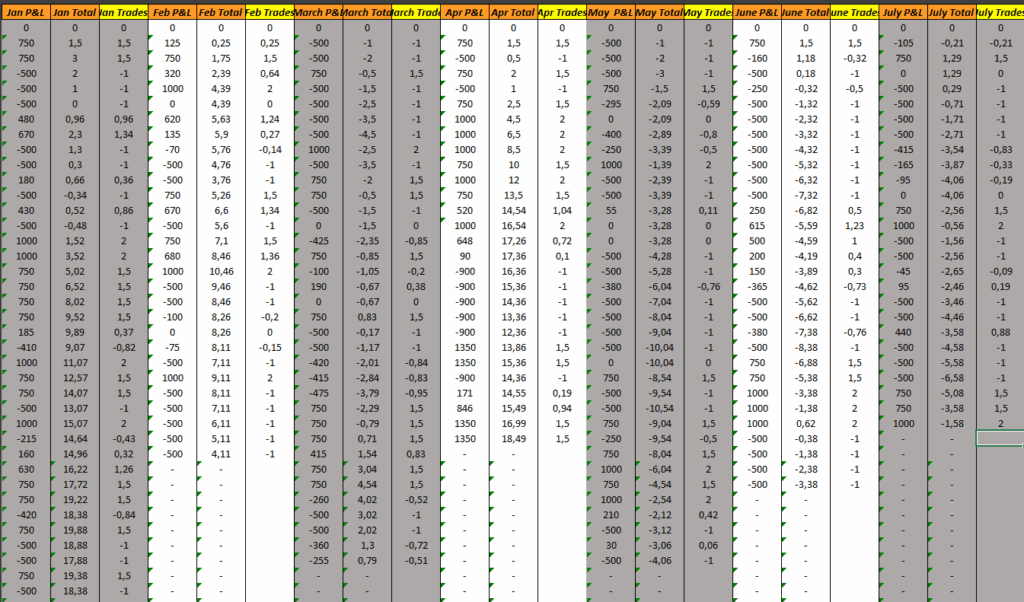Select the -415 cell in July P&L
Image resolution: width=1024 pixels, height=602 pixels.
click(903, 150)
